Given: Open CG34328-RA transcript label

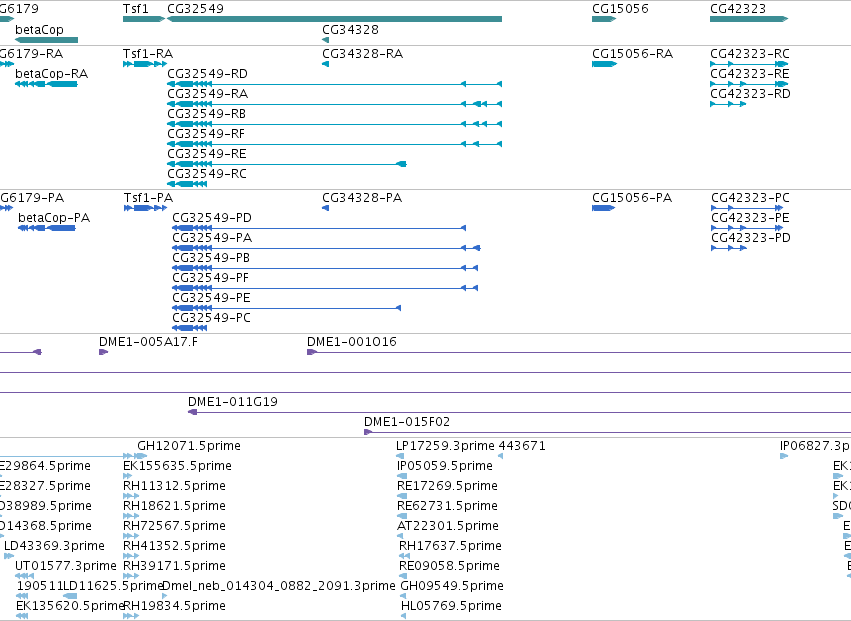Looking at the screenshot, I should pos(363,54).
